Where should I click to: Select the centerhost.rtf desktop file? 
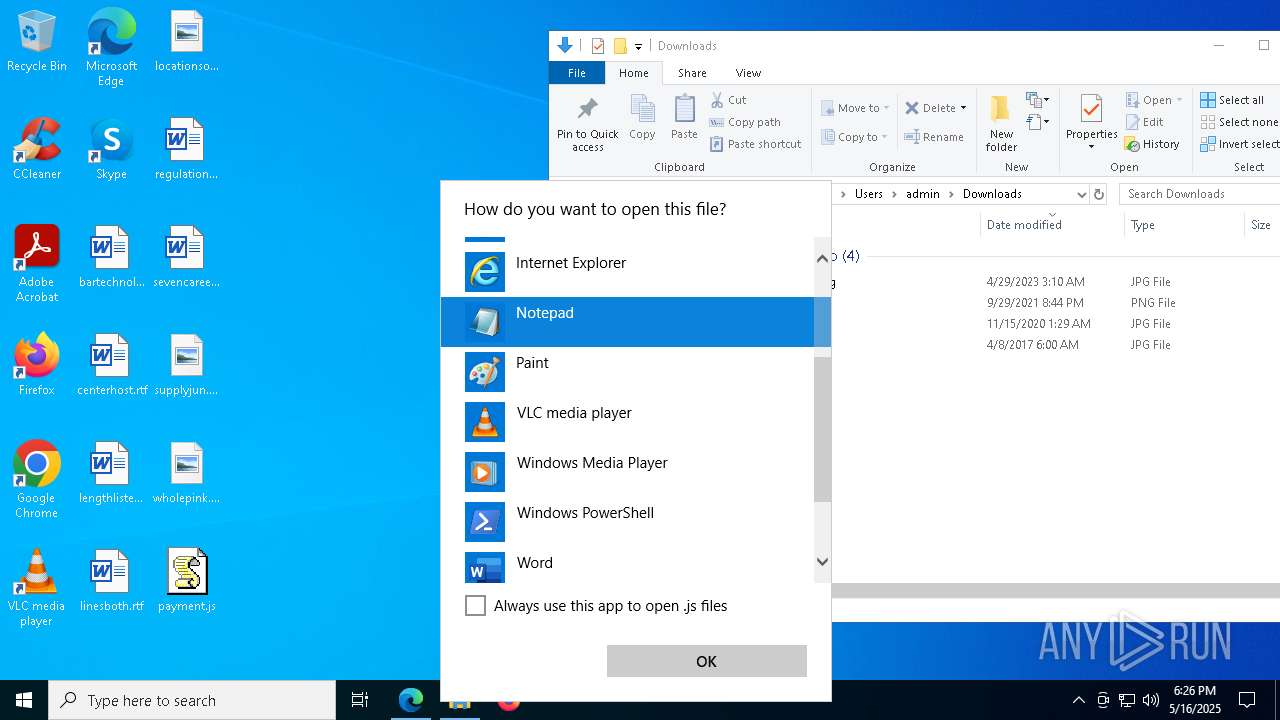pos(111,365)
